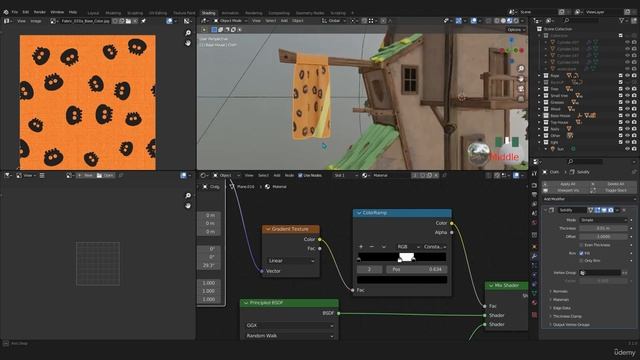Switch to the Shading workspace tab
The image size is (640, 360).
209,13
